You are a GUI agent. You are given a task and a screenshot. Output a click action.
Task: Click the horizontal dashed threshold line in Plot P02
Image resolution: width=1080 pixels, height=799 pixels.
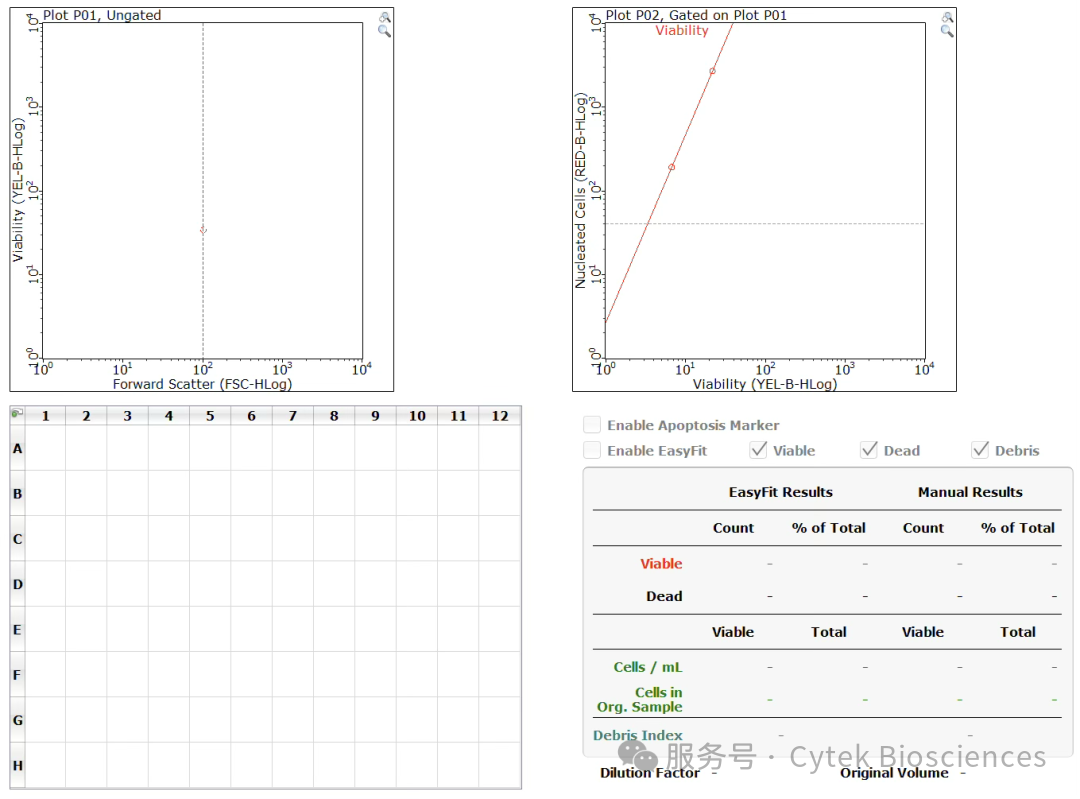click(x=765, y=224)
